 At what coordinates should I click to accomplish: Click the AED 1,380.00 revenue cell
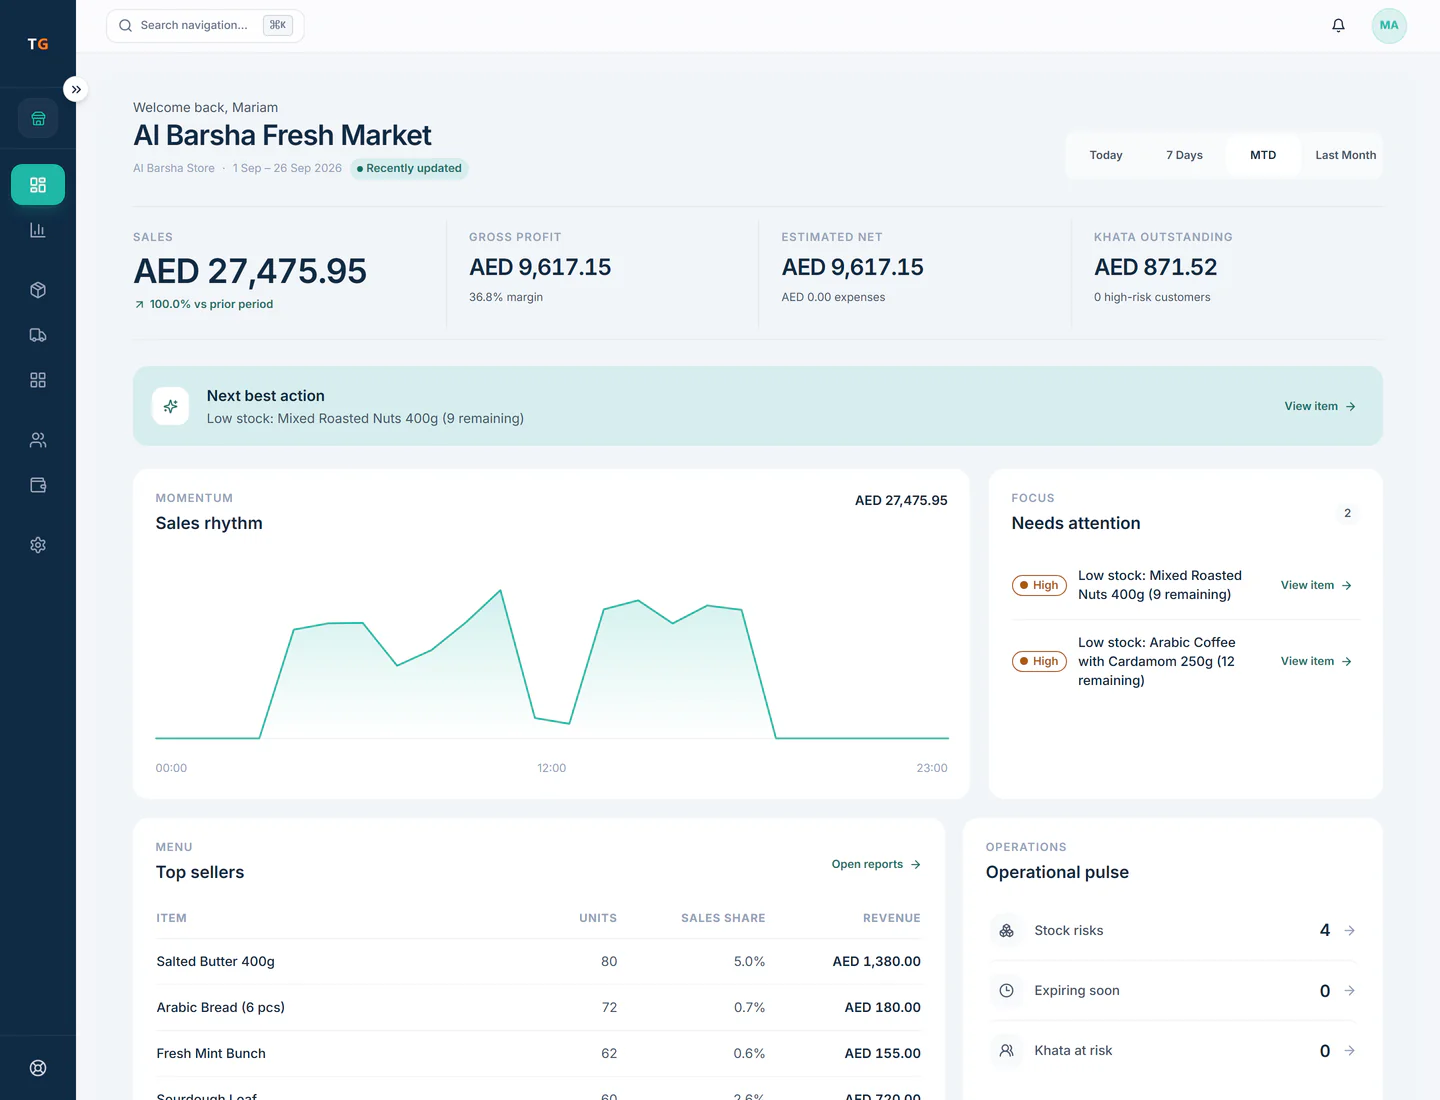876,961
